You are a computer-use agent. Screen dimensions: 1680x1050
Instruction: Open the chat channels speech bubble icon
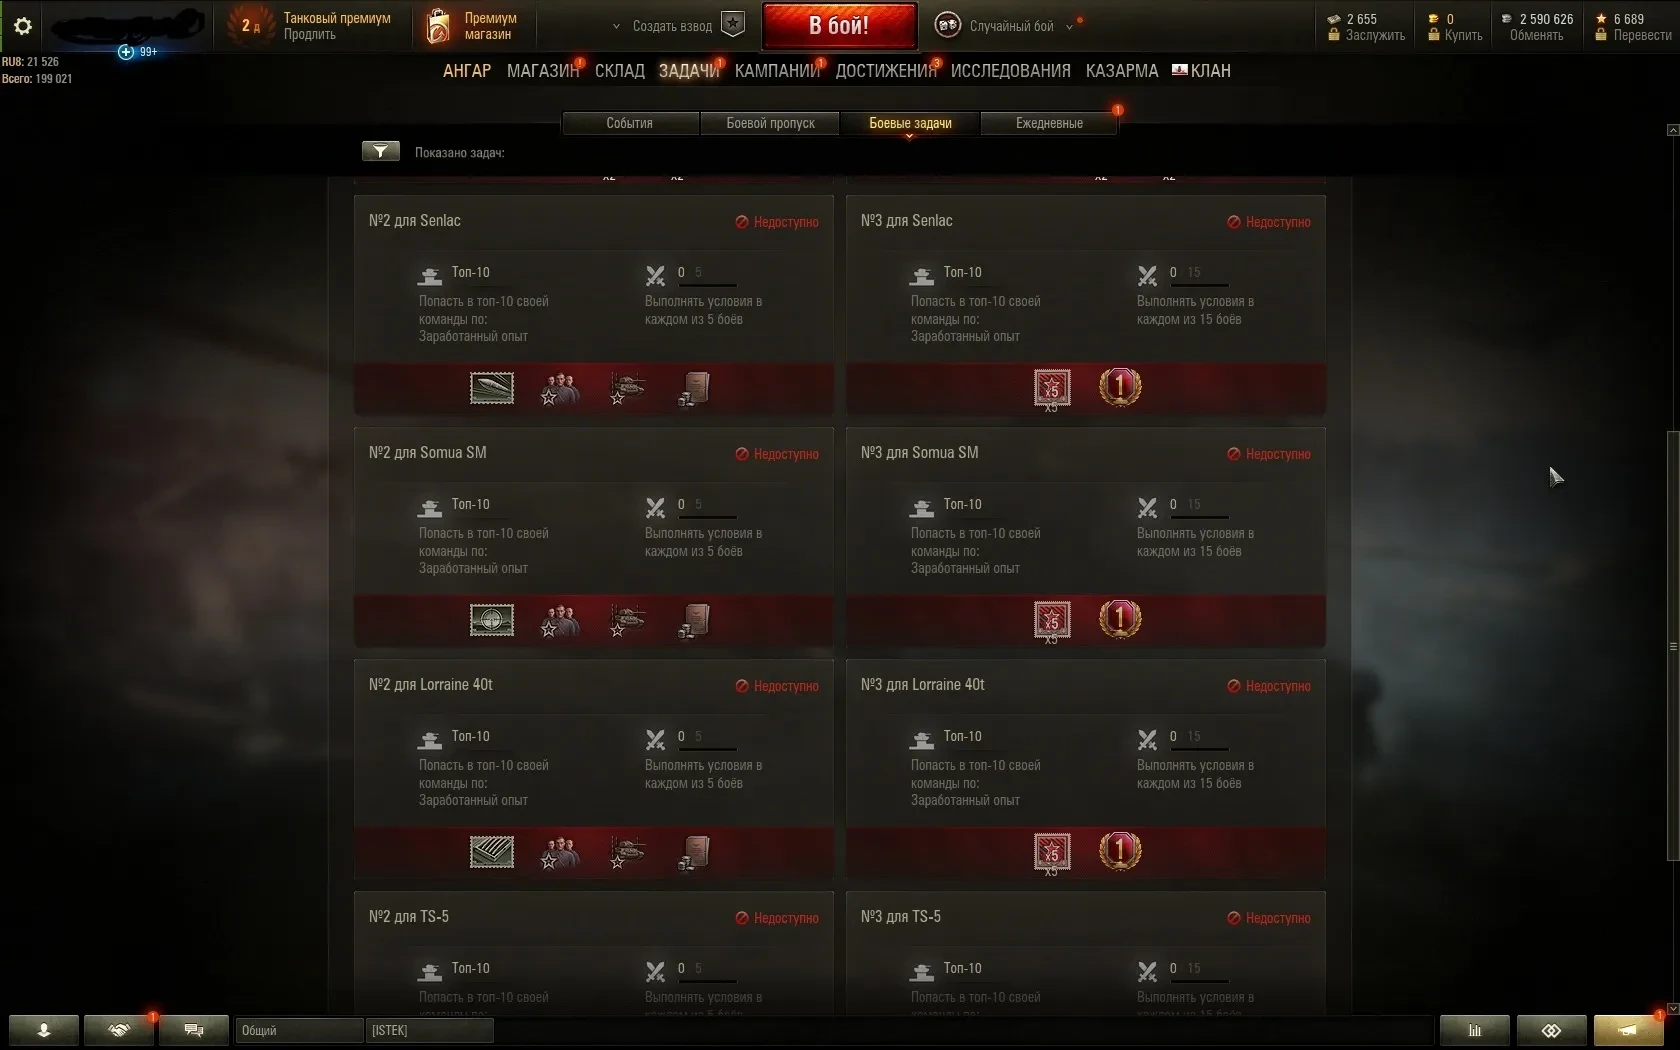[194, 1030]
